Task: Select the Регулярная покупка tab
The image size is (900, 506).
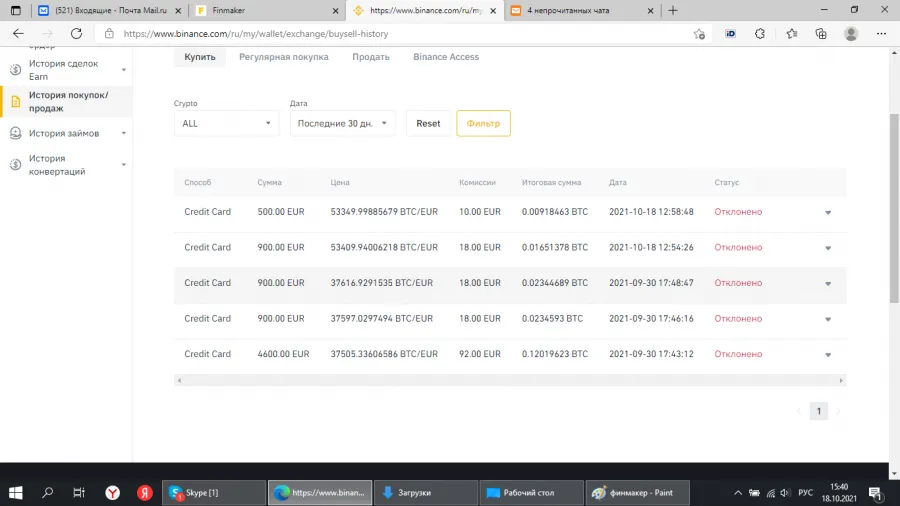Action: click(284, 57)
